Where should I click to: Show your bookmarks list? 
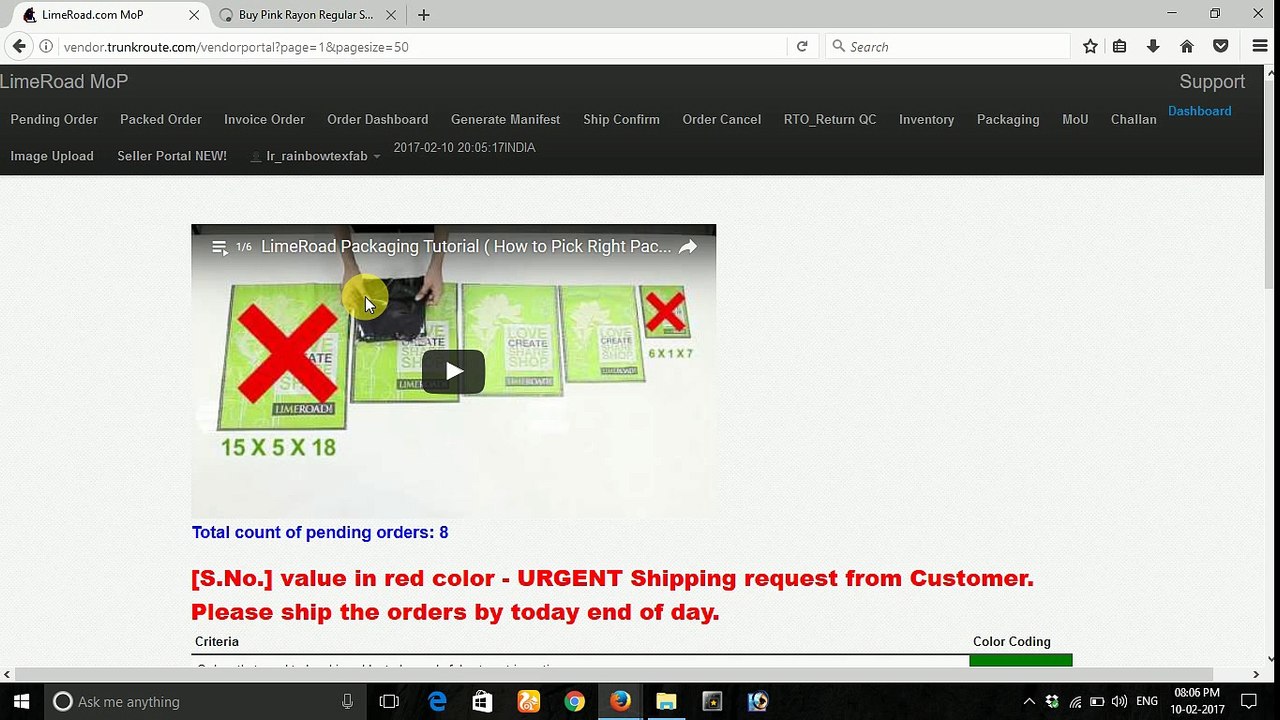click(x=1120, y=46)
